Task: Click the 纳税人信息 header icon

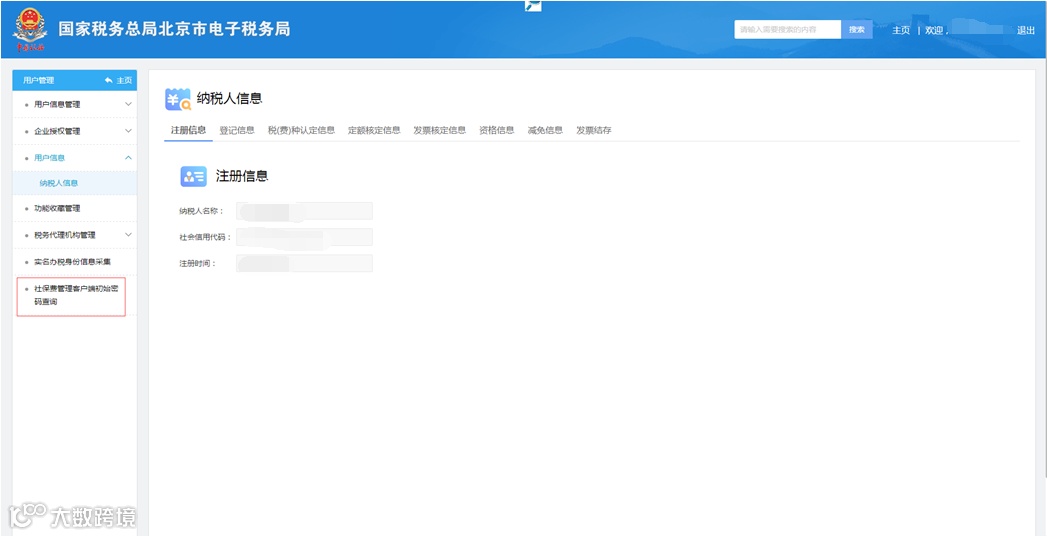Action: [178, 99]
